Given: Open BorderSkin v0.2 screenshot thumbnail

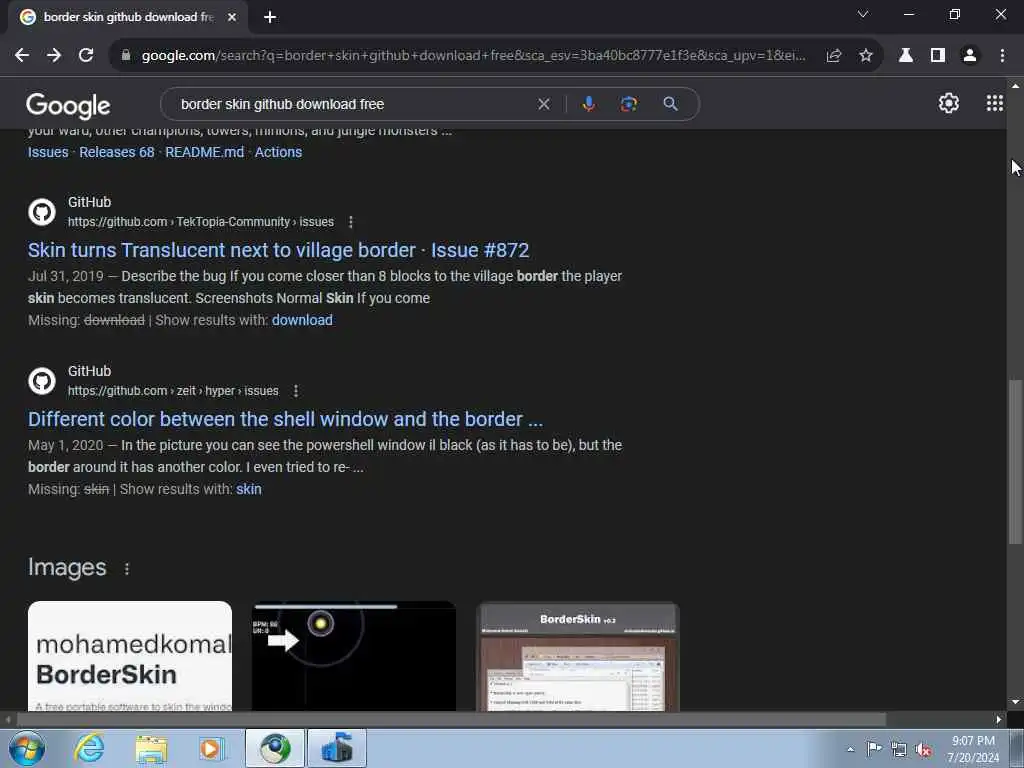Looking at the screenshot, I should (578, 656).
